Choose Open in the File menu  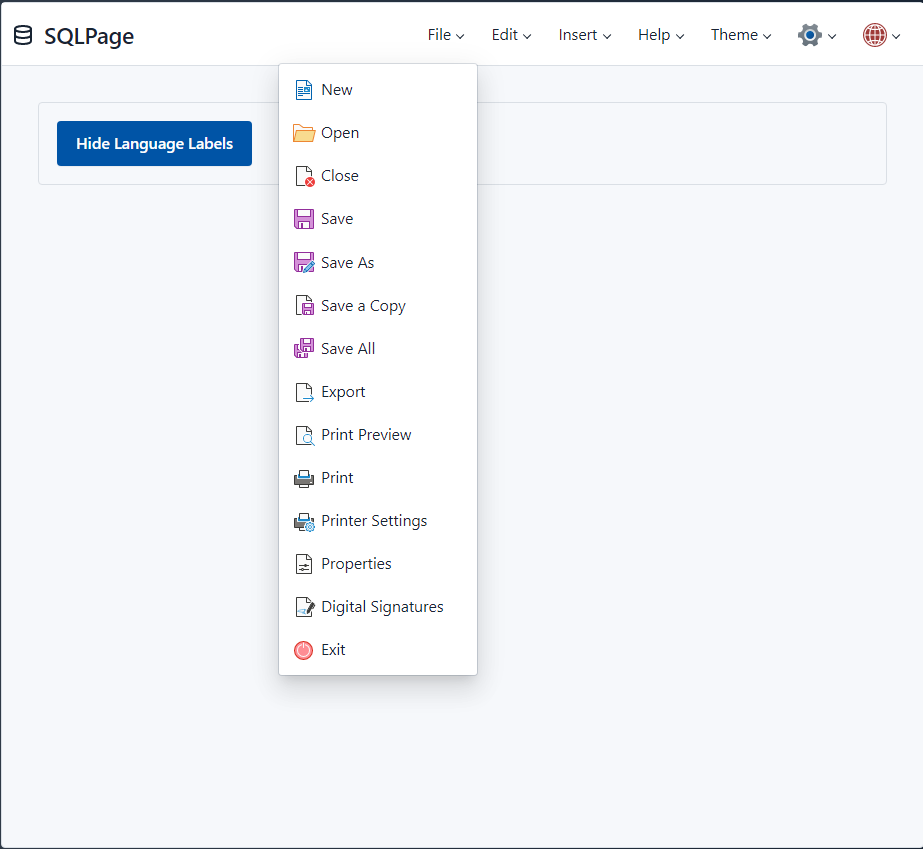(x=378, y=133)
